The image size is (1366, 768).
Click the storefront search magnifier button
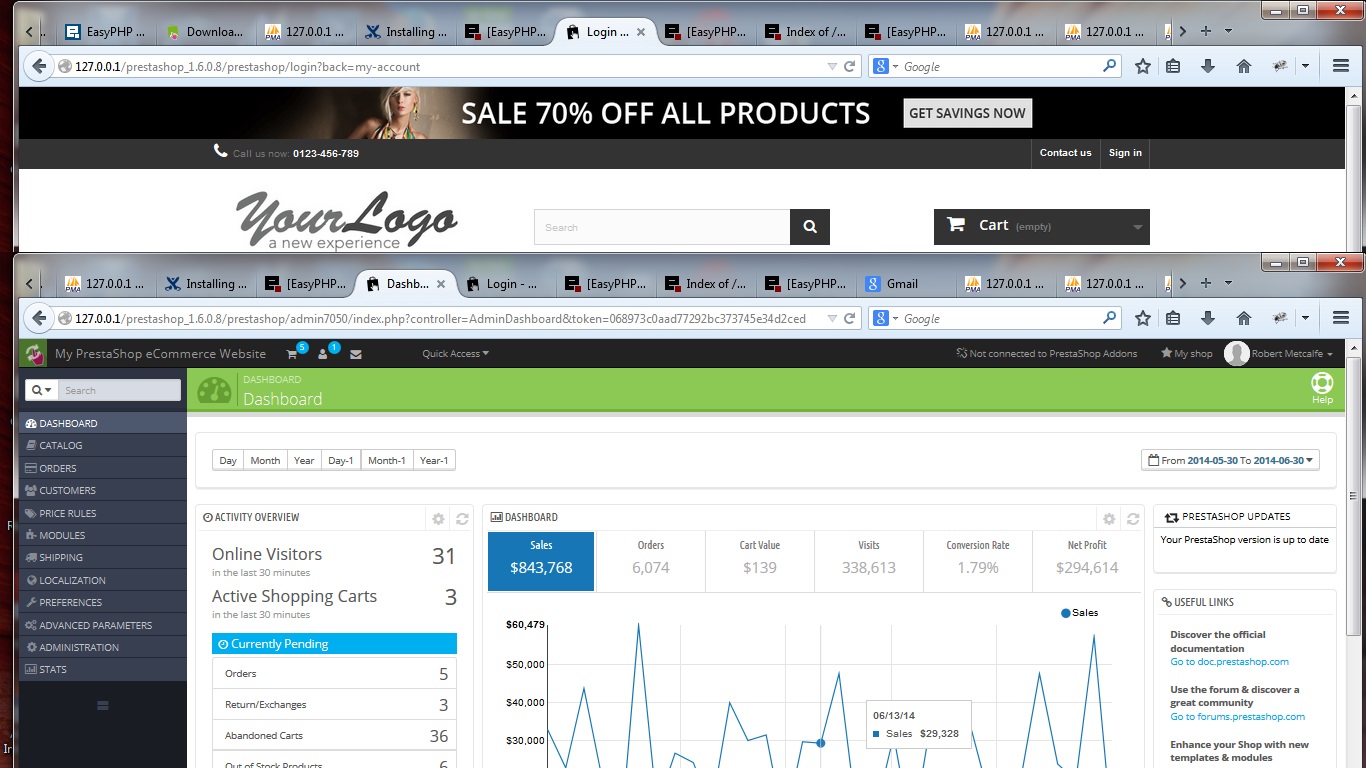tap(810, 227)
